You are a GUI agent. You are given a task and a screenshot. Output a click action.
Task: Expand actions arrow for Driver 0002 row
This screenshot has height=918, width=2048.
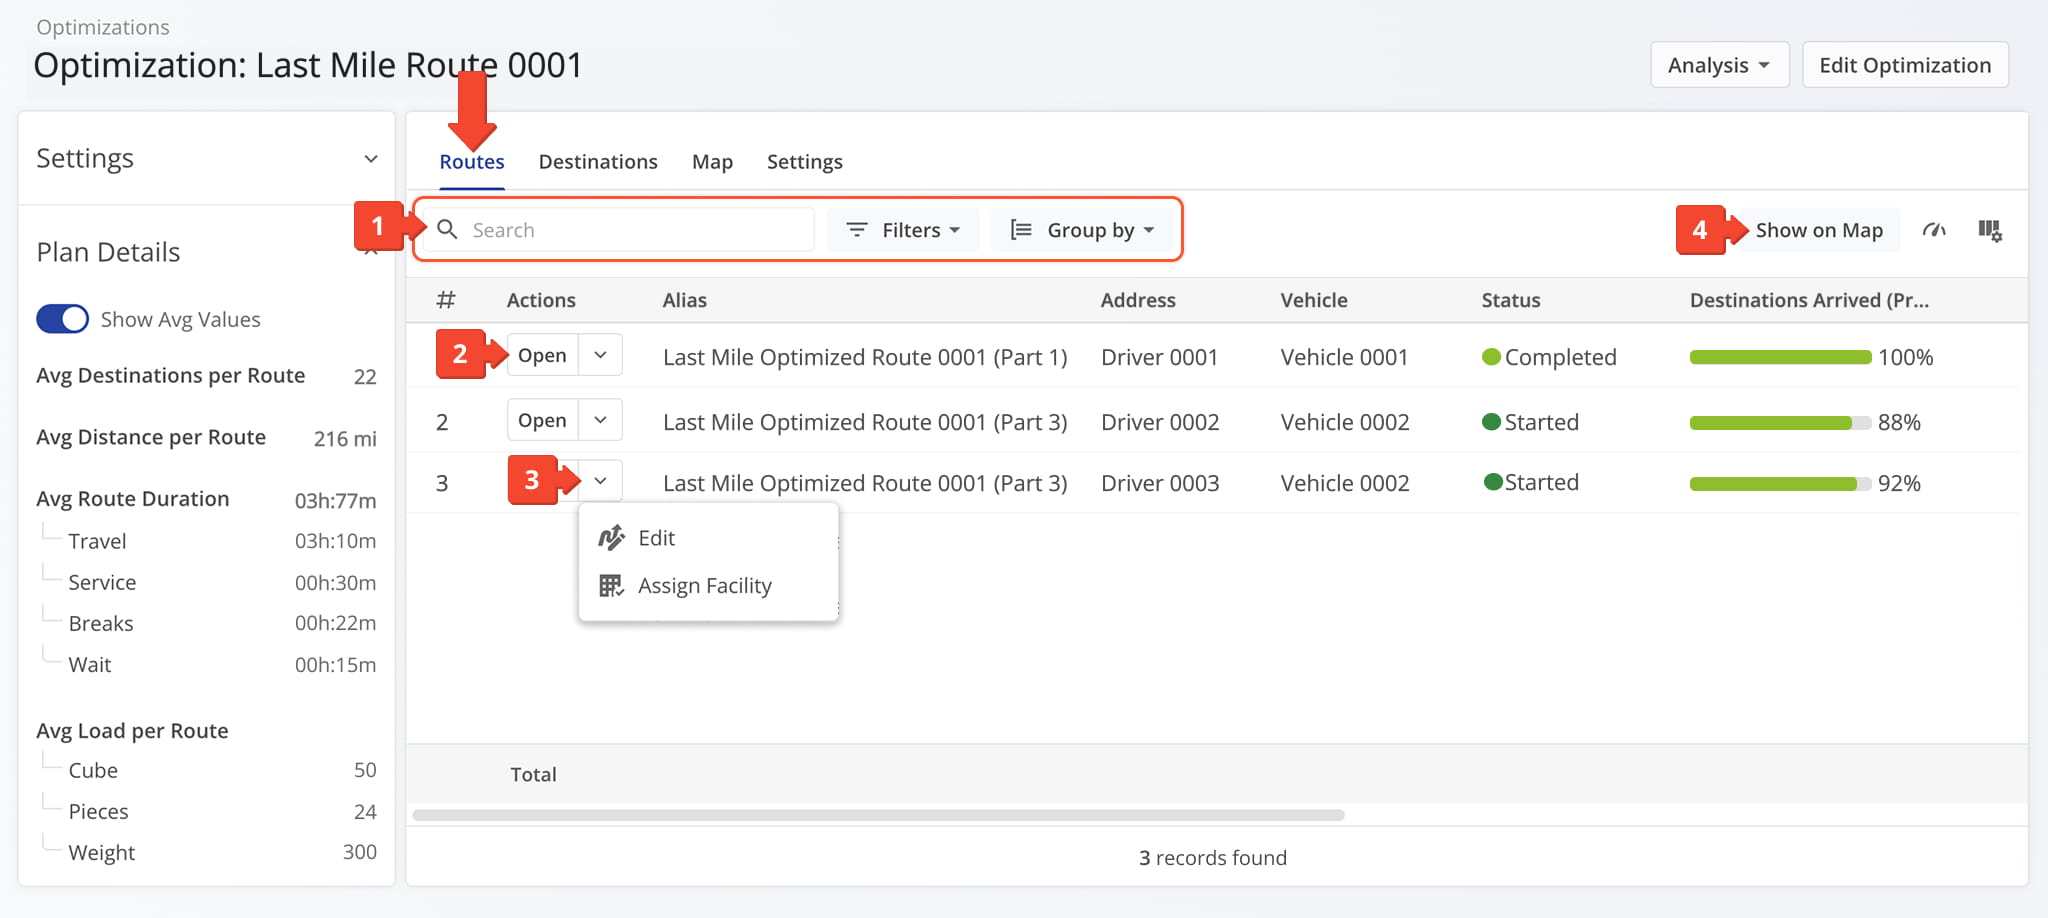point(600,420)
